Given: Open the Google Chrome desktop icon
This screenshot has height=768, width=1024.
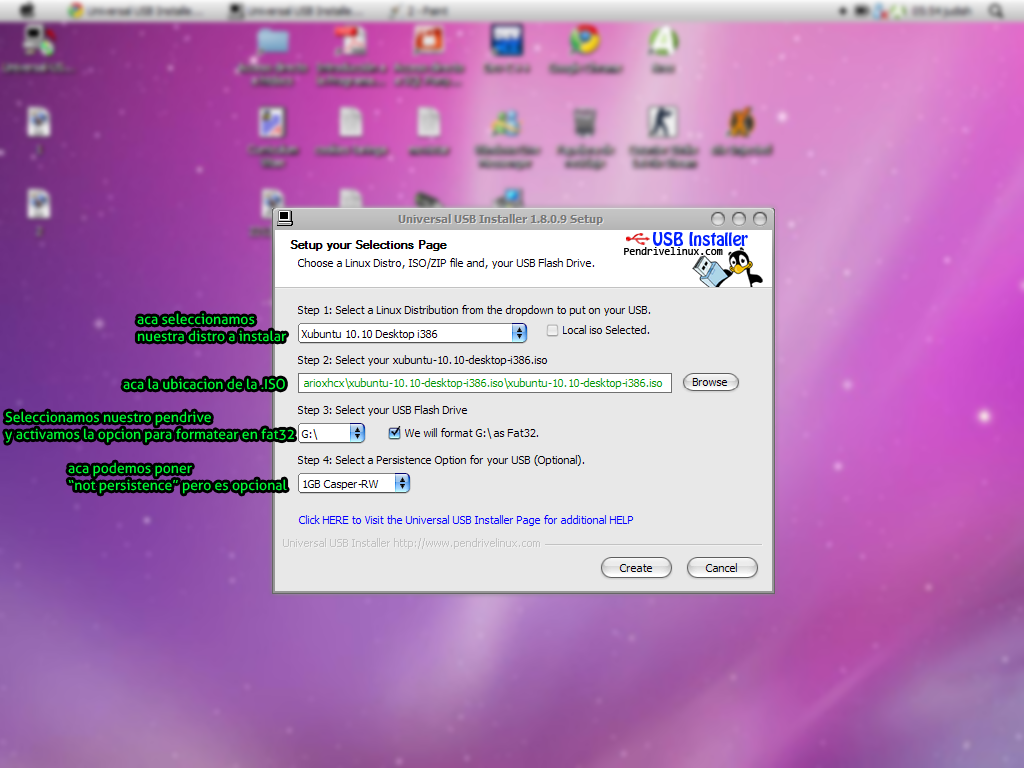Looking at the screenshot, I should coord(585,49).
